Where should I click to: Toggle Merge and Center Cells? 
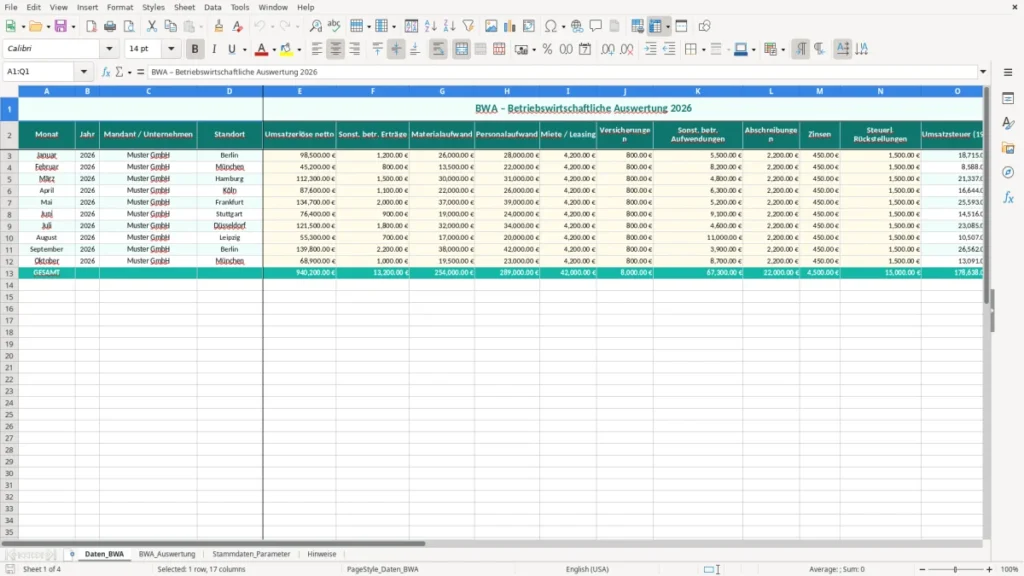pyautogui.click(x=461, y=49)
